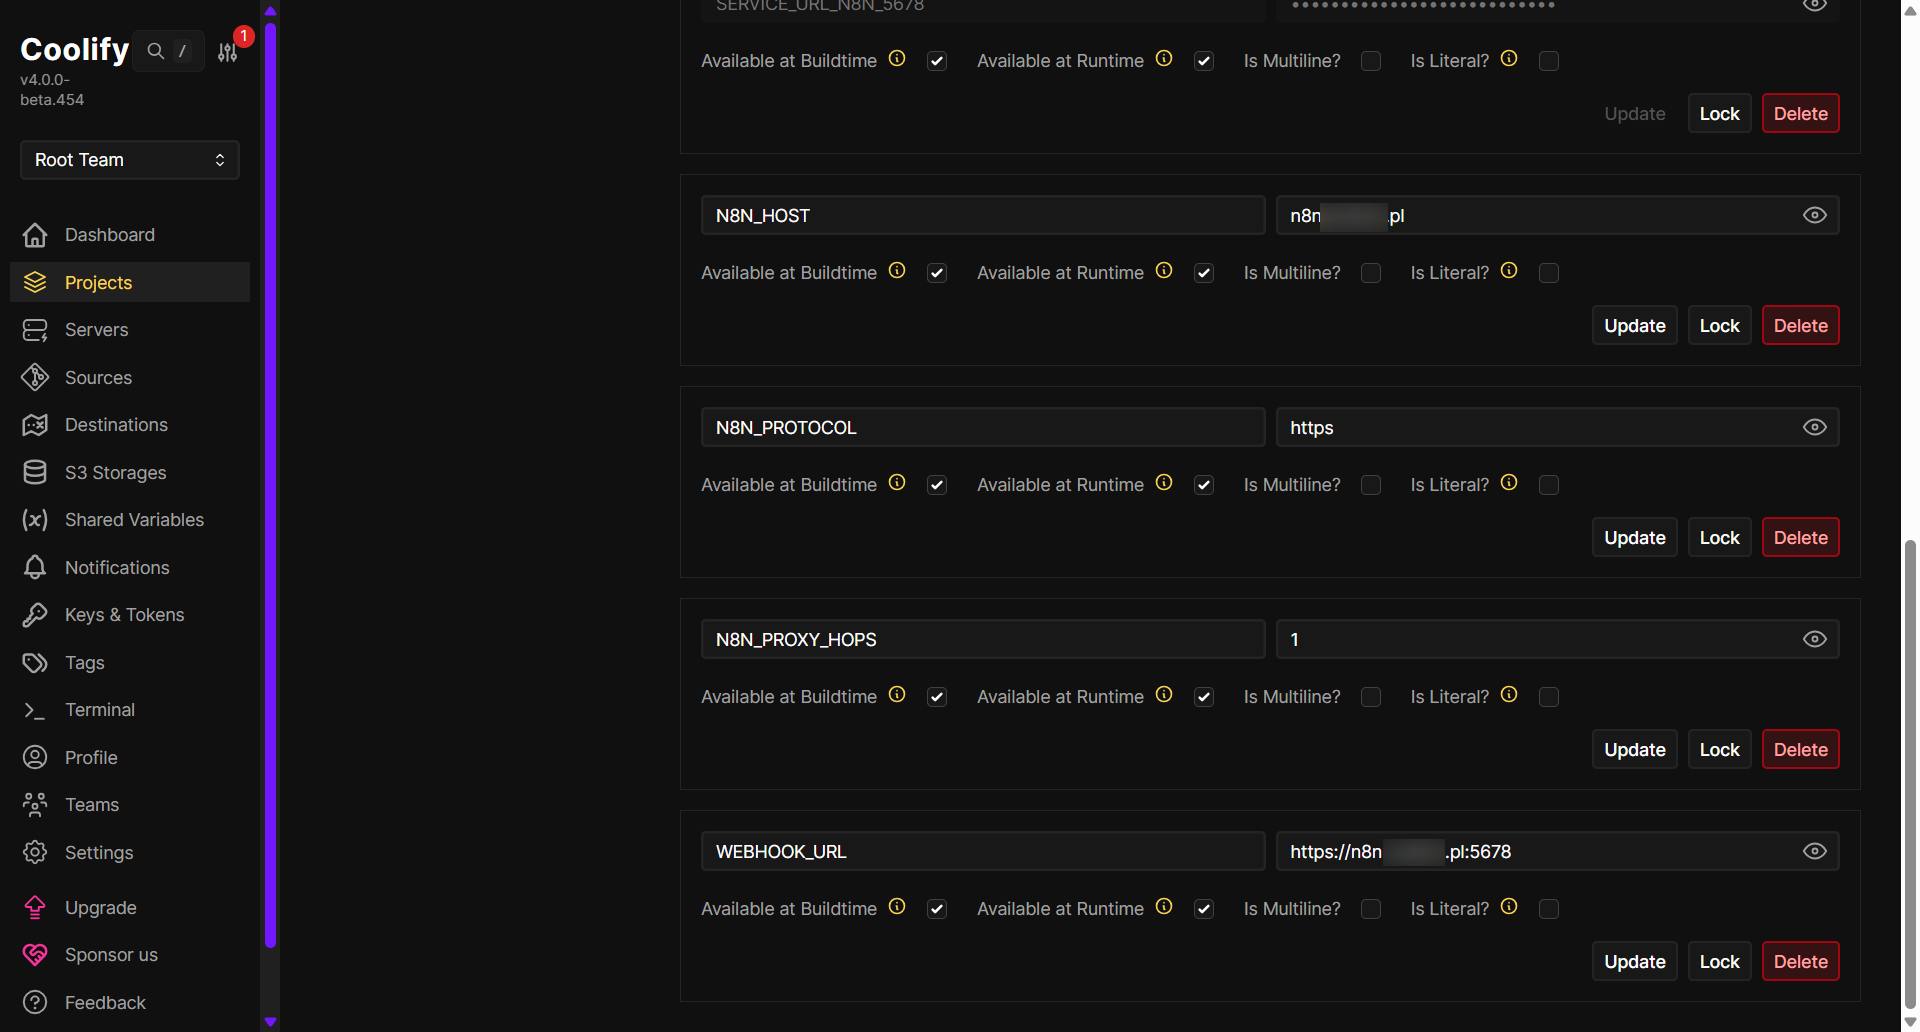Click the purple sidebar scrollbar thumb
This screenshot has height=1032, width=1920.
point(270,485)
